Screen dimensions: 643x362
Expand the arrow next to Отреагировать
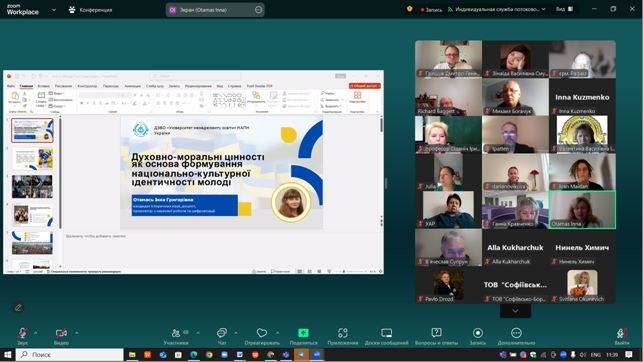[278, 332]
